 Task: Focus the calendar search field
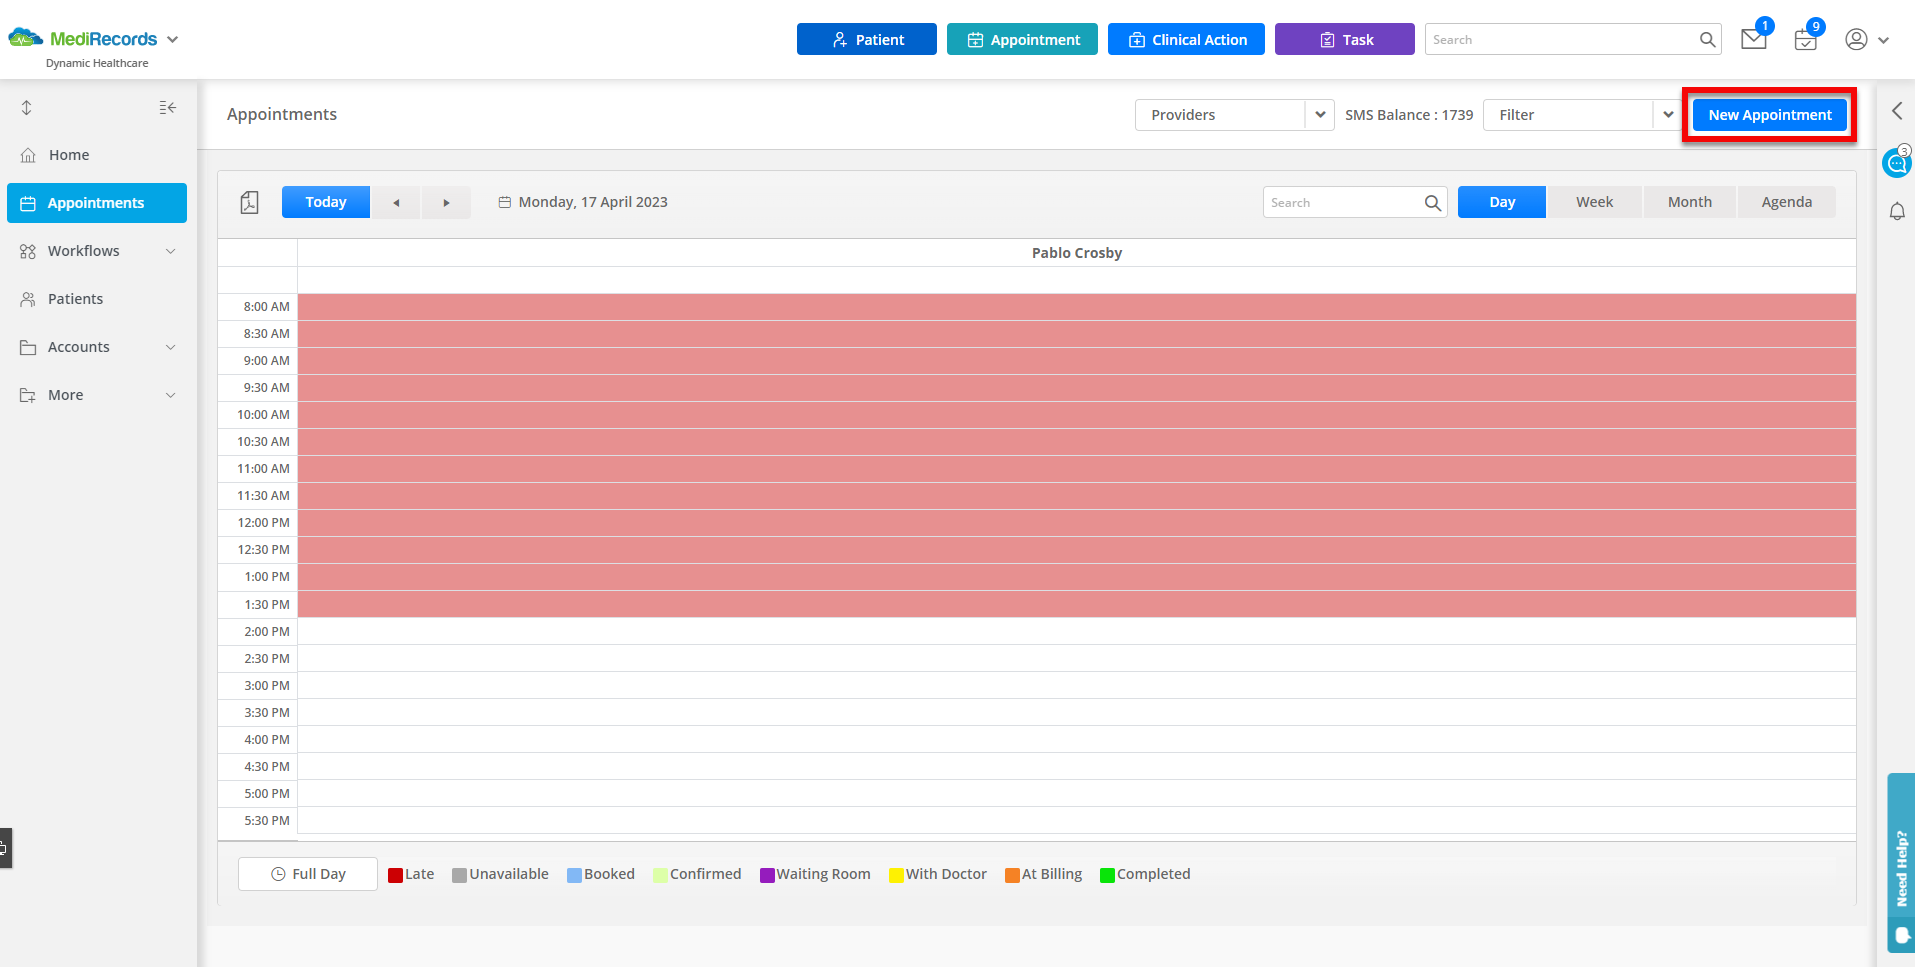[1355, 202]
